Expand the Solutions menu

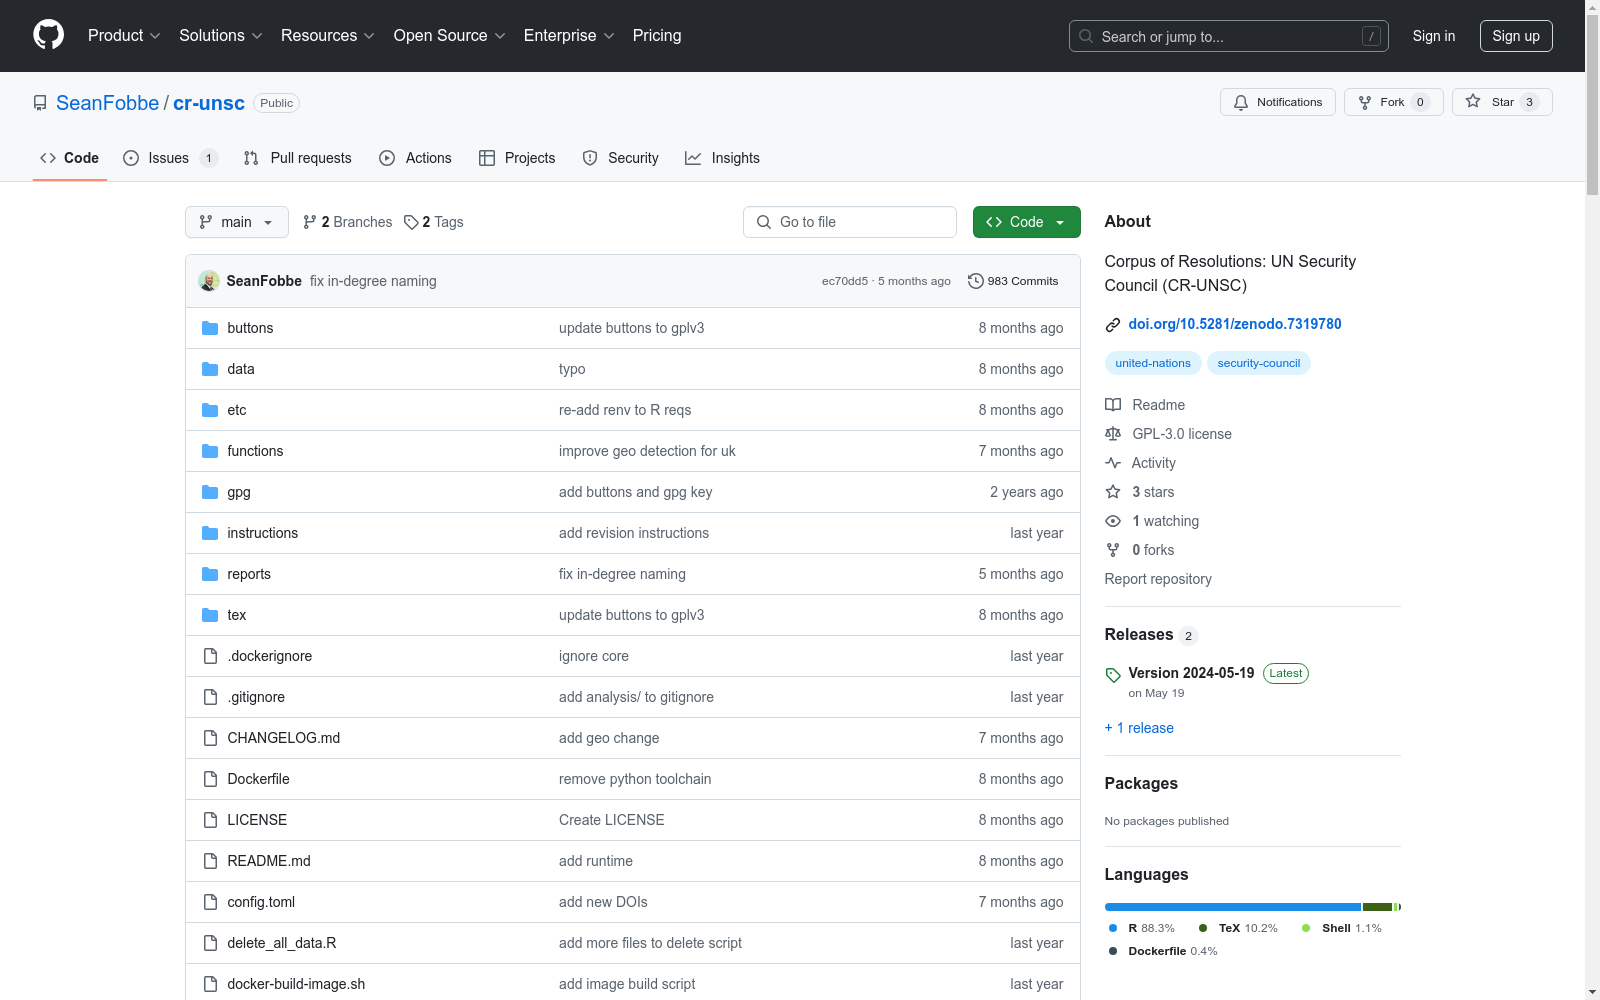click(x=221, y=36)
